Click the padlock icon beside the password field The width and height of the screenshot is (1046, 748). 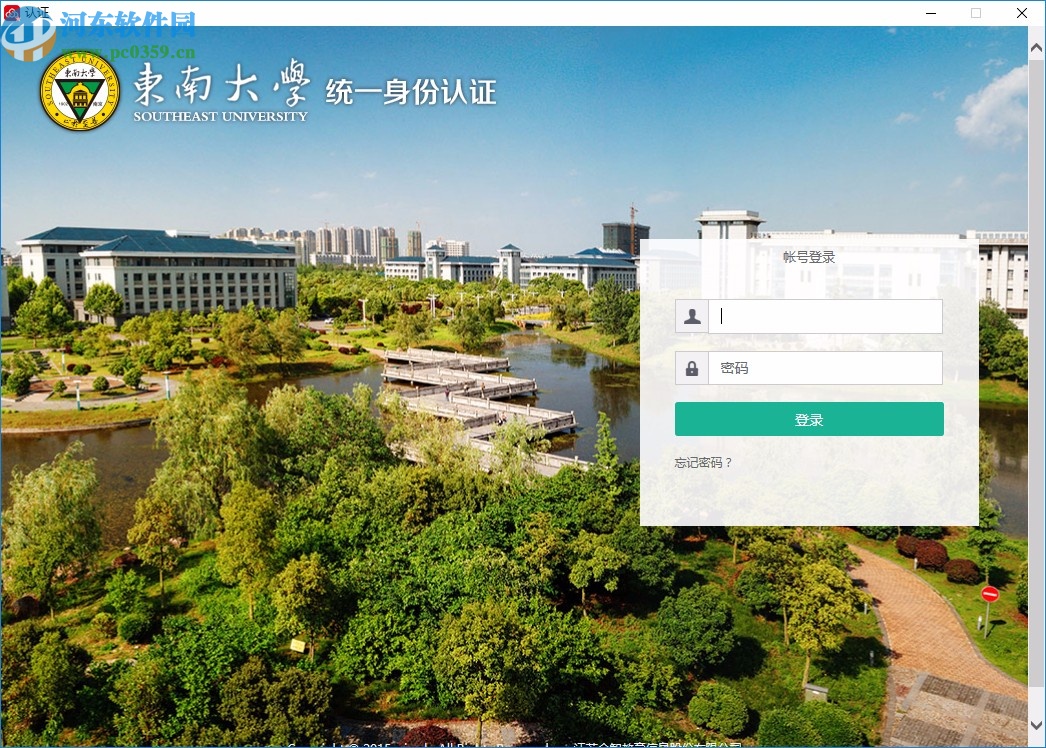691,367
